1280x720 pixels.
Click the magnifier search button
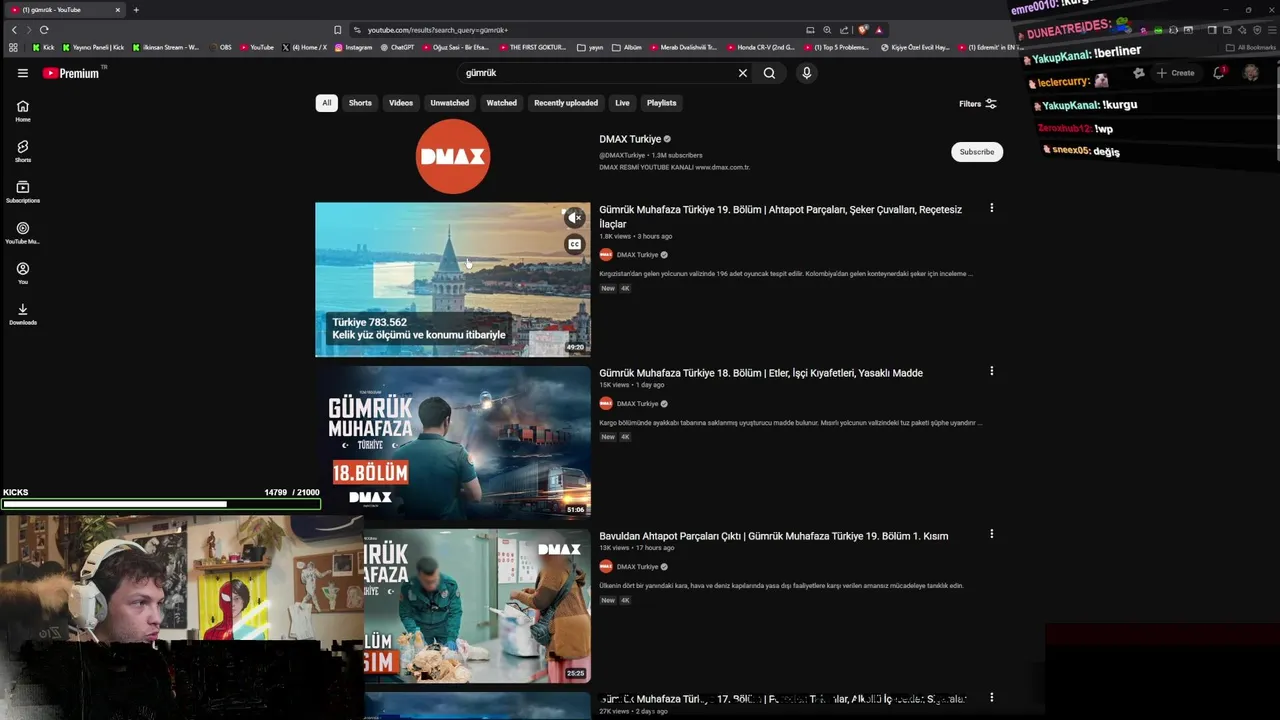tap(769, 73)
